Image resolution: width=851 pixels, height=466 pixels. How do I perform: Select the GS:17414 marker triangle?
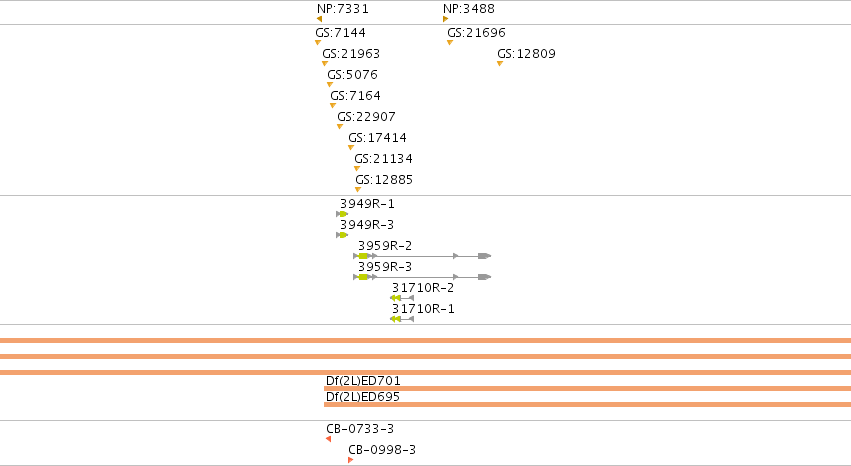pyautogui.click(x=351, y=148)
